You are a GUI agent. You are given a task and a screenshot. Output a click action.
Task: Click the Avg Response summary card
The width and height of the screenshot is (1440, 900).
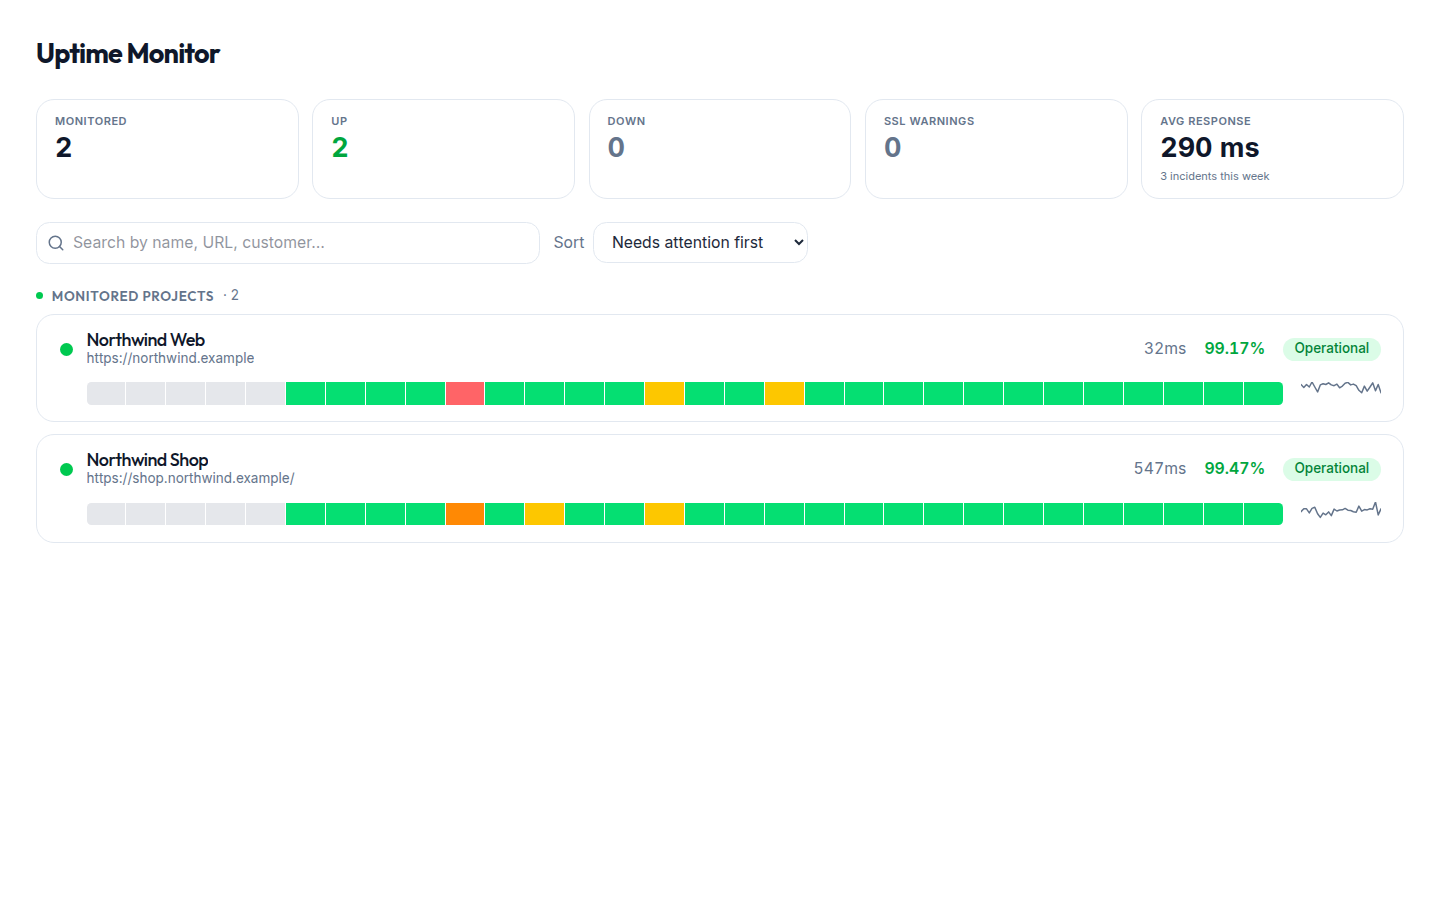click(1272, 149)
